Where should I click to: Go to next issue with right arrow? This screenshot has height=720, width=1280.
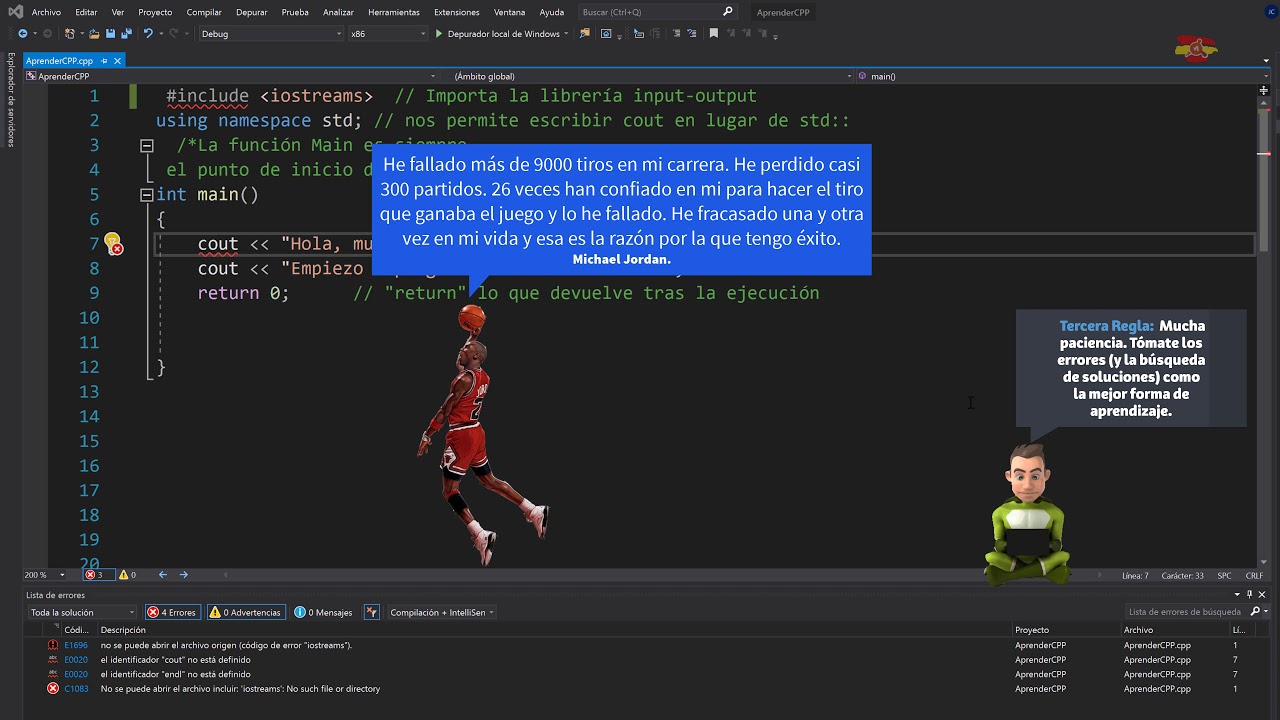183,575
